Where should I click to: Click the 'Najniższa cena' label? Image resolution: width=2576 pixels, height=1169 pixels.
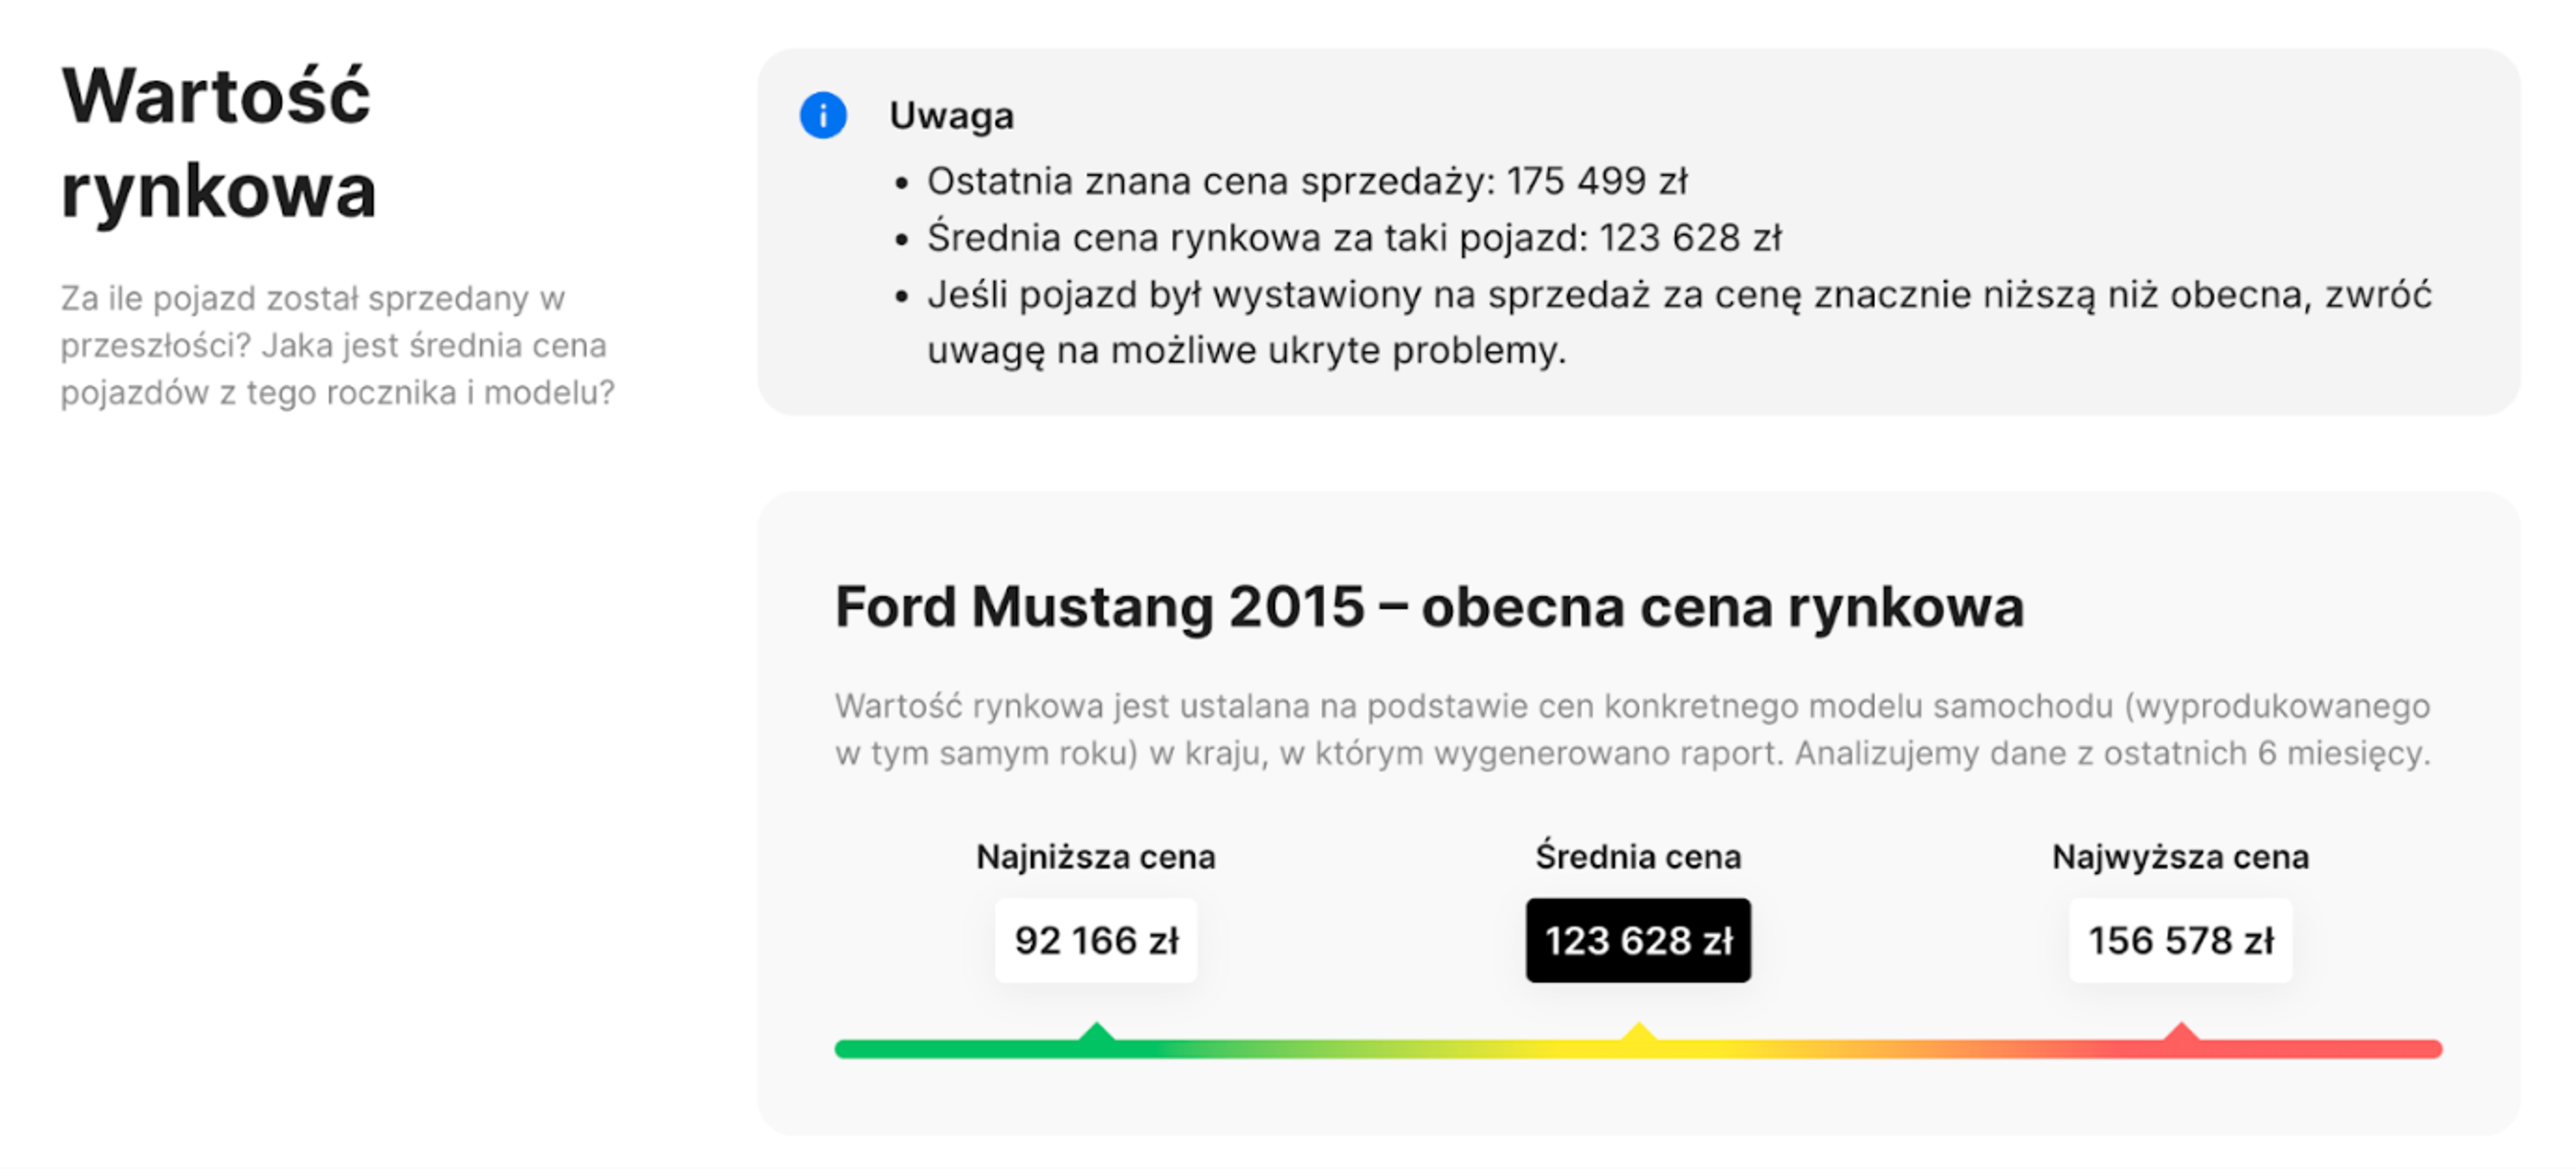(x=1096, y=857)
